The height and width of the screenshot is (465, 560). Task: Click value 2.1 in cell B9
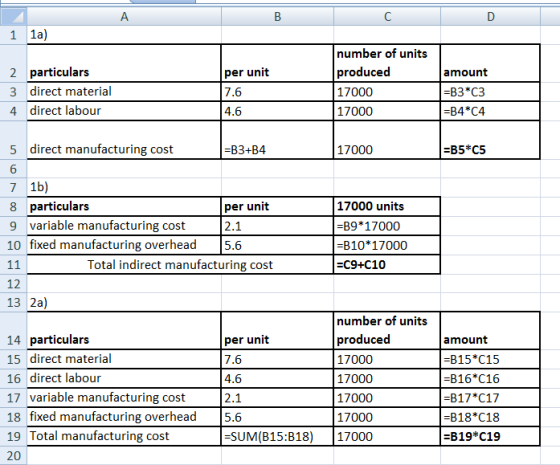tap(278, 226)
